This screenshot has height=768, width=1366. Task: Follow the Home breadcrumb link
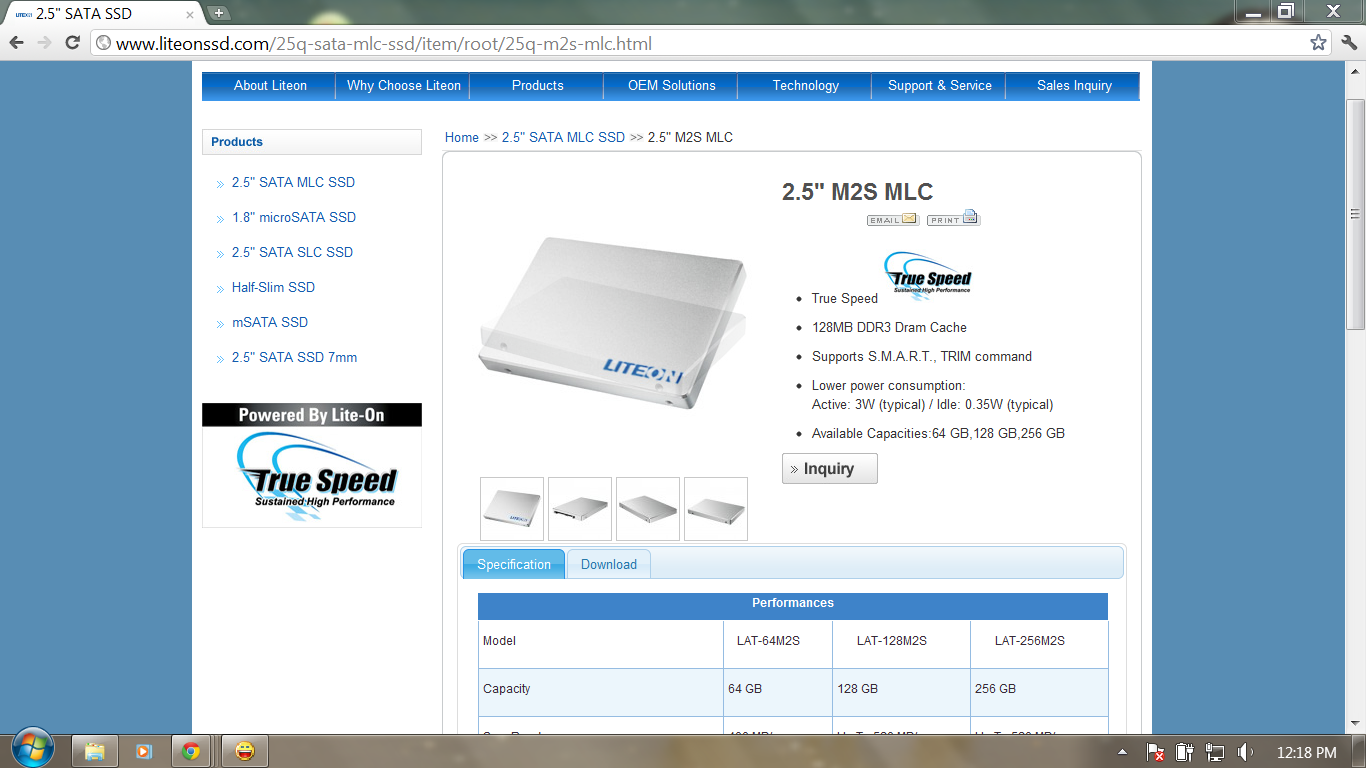462,137
